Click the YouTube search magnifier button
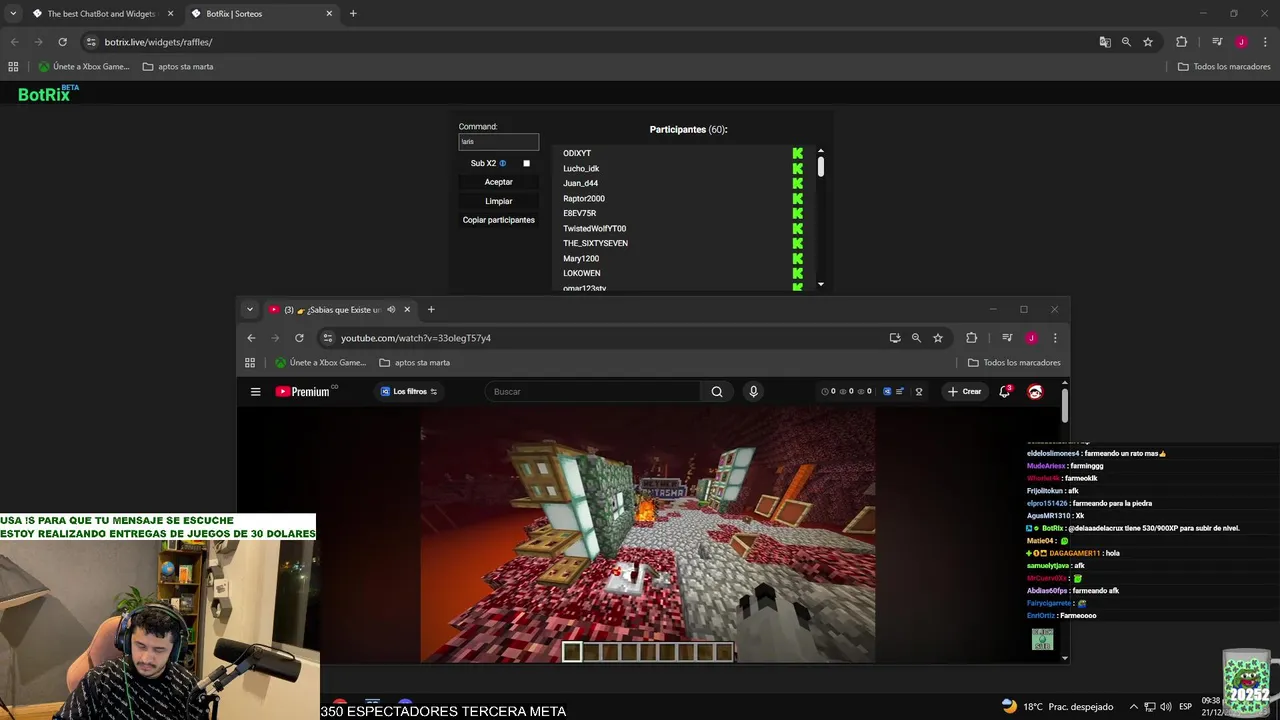 [x=717, y=392]
